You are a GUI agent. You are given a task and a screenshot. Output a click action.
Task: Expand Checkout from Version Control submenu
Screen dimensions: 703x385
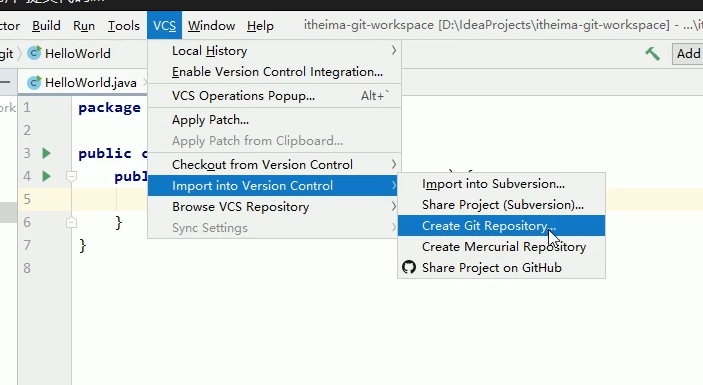(x=274, y=164)
